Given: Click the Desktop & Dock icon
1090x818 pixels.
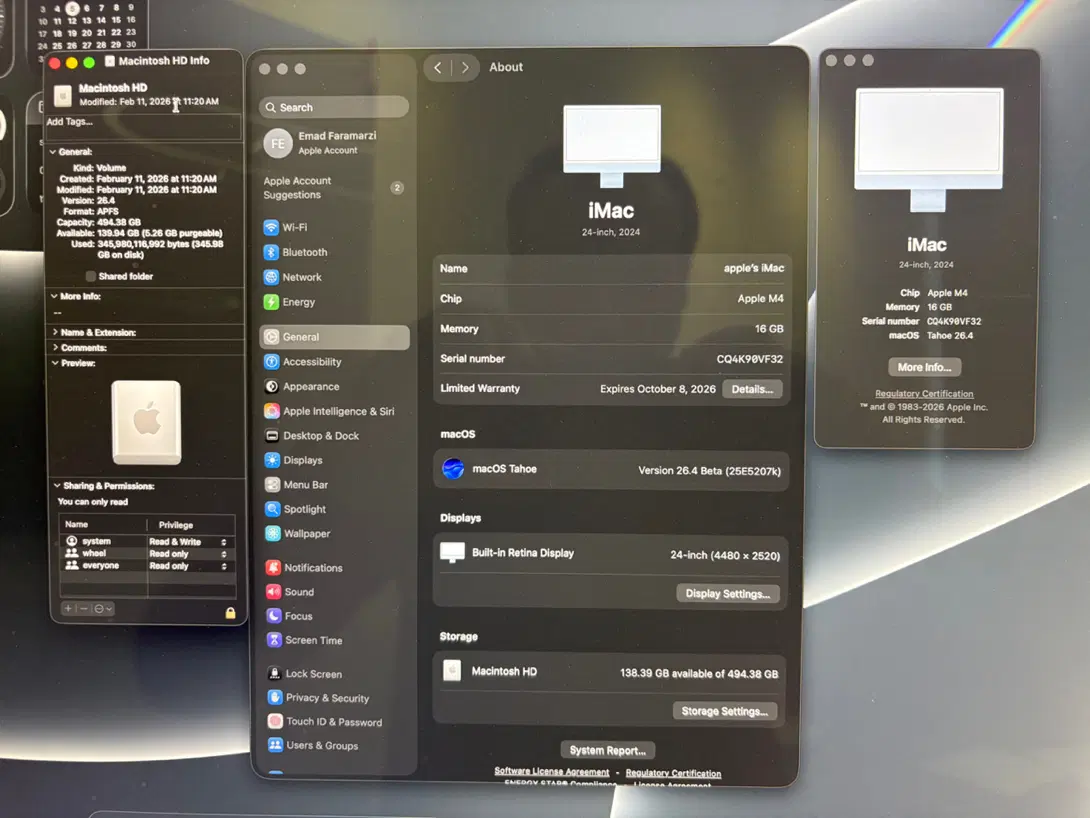Looking at the screenshot, I should [x=272, y=436].
